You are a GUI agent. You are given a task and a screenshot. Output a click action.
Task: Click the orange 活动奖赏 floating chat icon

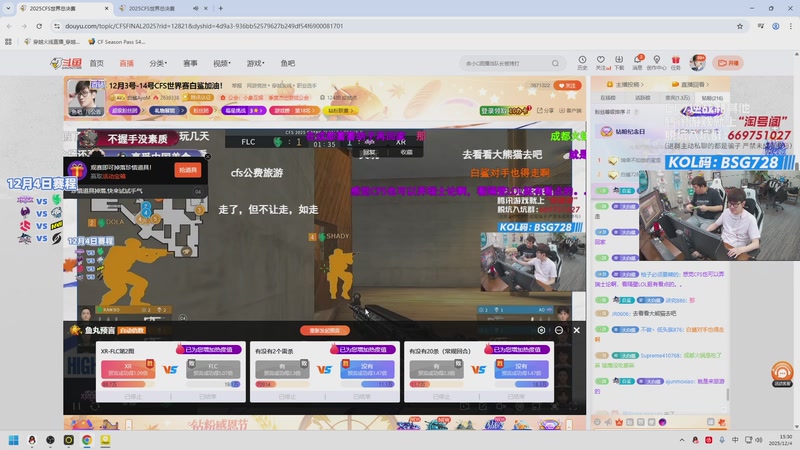(782, 373)
